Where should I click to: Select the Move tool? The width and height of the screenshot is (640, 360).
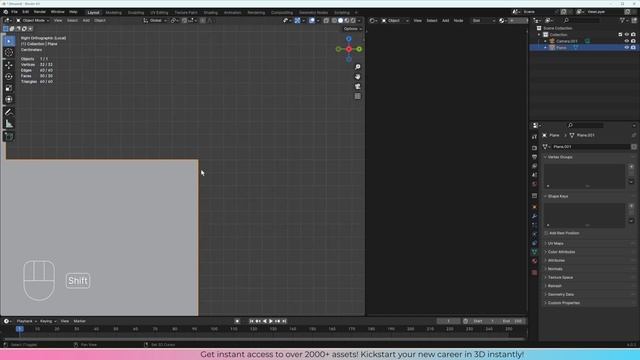coord(9,65)
